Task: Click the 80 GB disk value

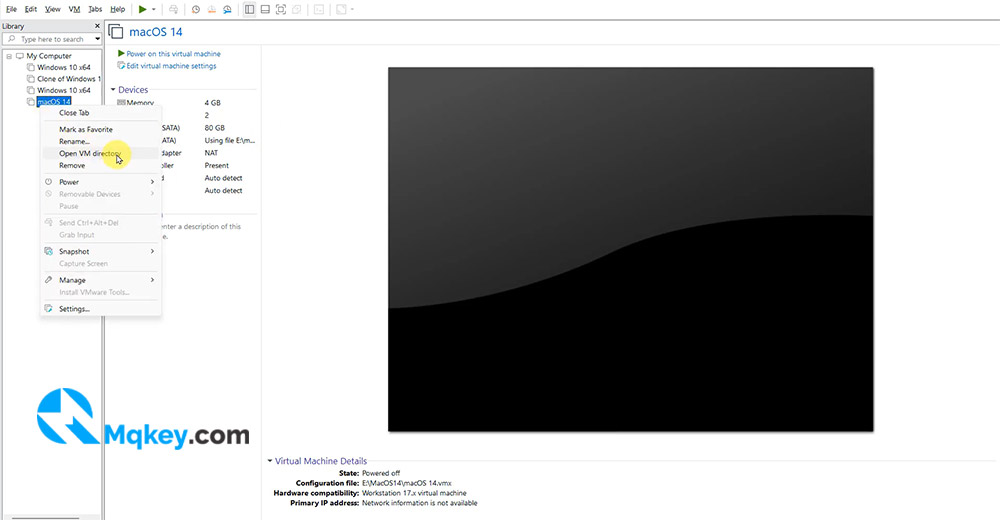Action: point(214,128)
